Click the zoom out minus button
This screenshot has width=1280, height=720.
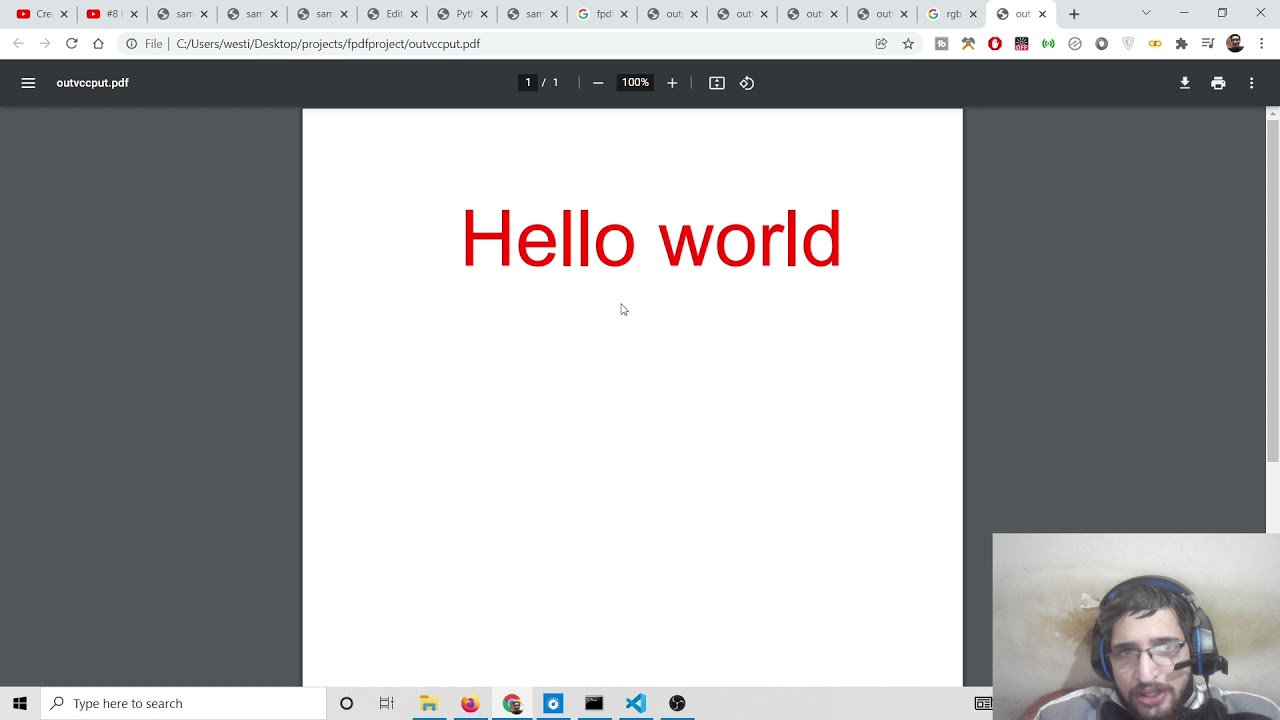pyautogui.click(x=598, y=83)
